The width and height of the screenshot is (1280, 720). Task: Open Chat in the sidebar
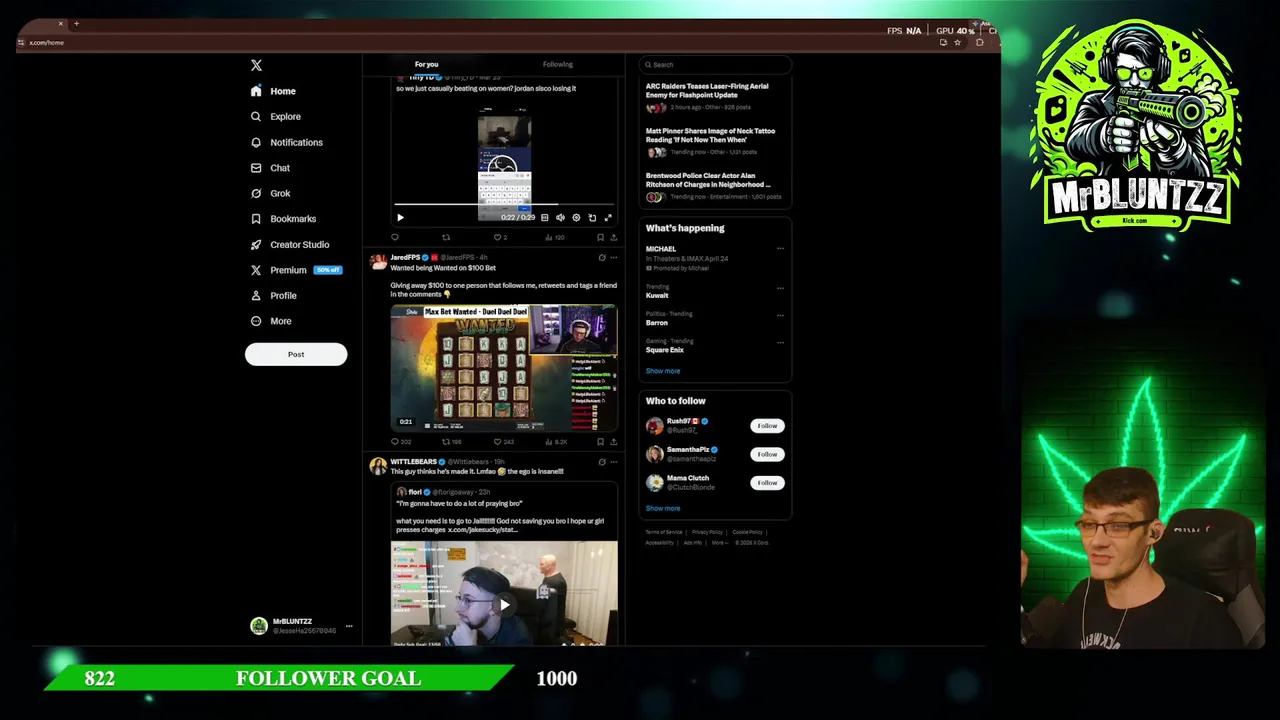[270, 168]
